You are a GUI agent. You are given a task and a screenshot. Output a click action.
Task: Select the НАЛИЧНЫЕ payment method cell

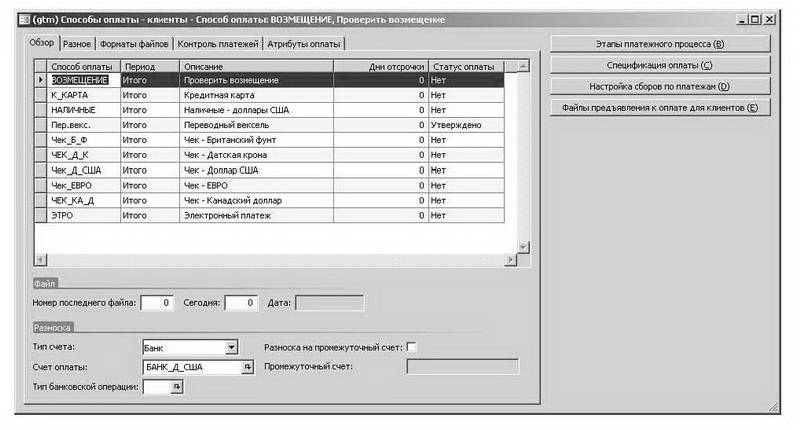(84, 110)
